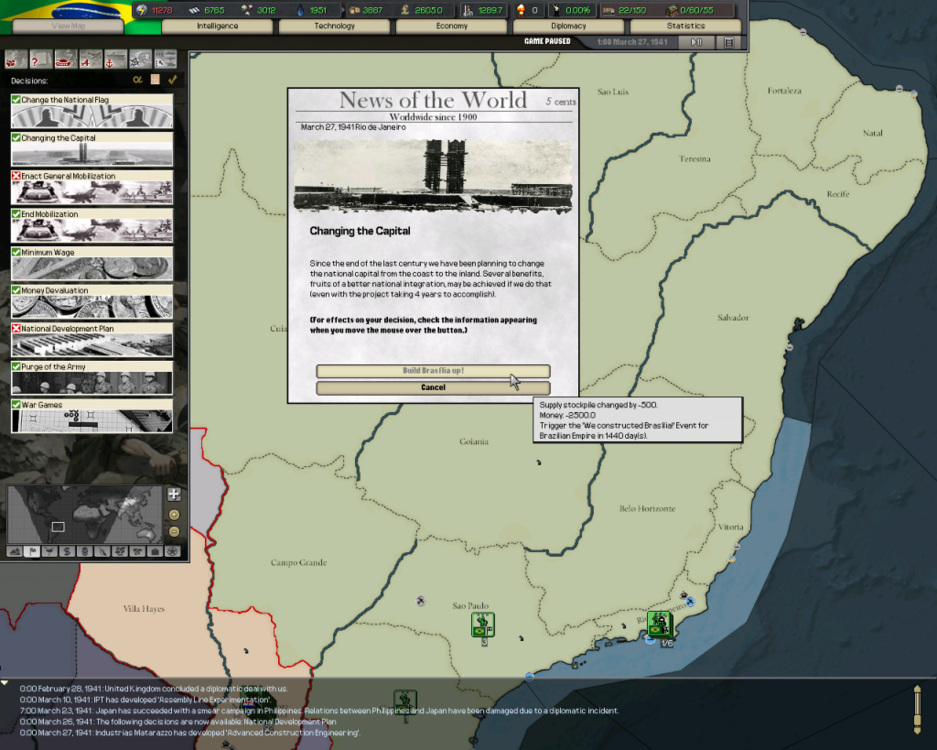
Task: Open the question-mark decisions panel icon
Action: click(41, 60)
